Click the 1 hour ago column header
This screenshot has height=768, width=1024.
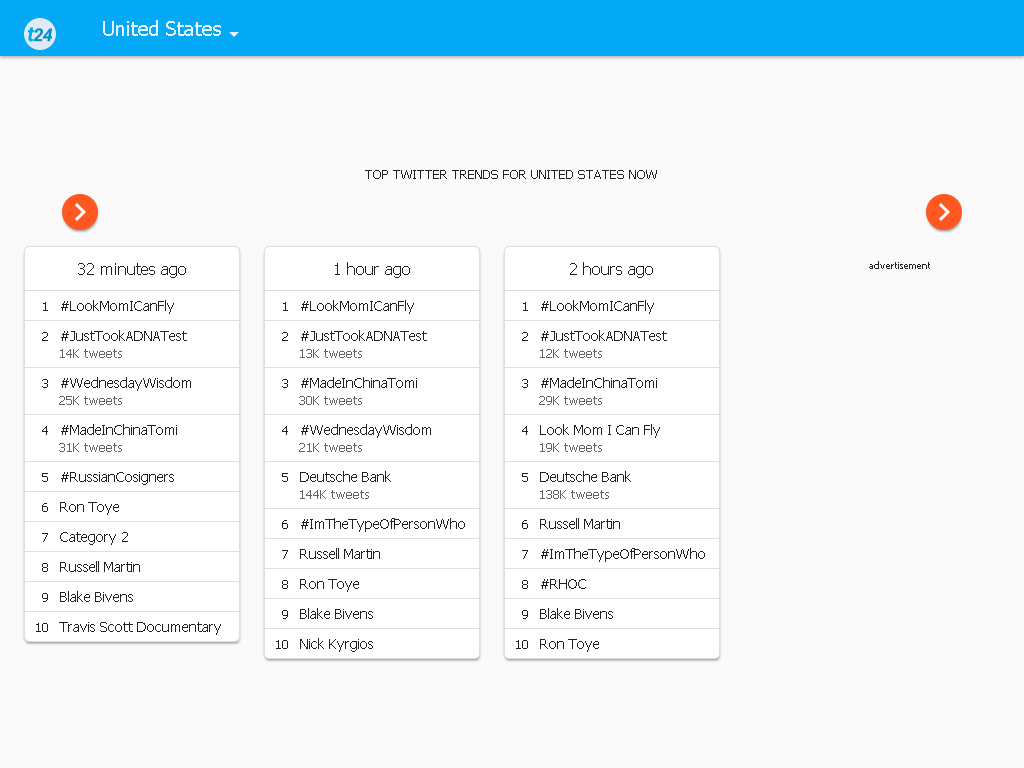tap(372, 269)
